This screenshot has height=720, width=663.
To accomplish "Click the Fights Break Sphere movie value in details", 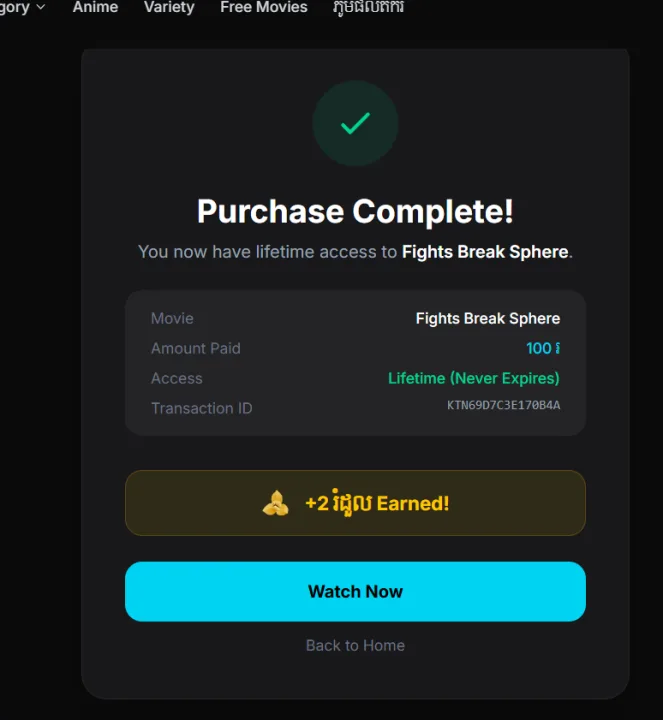I will [x=487, y=318].
